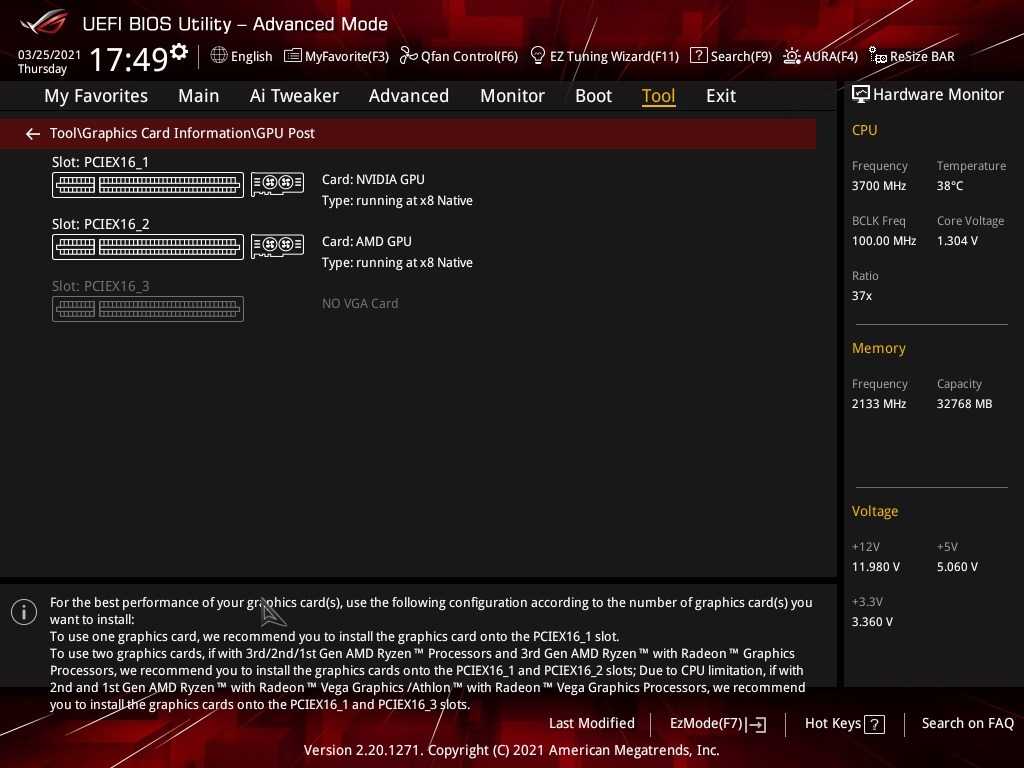Click the Ratio value 37x

pos(862,296)
